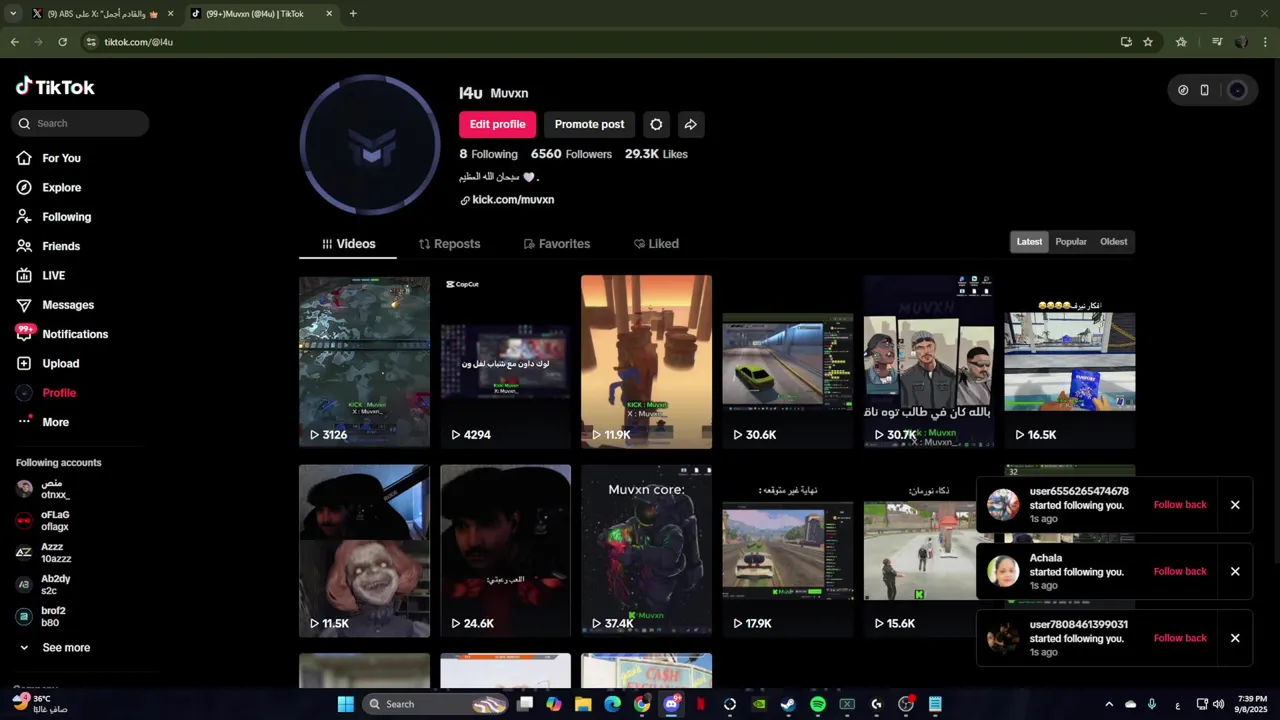This screenshot has width=1280, height=720.
Task: Open the video with 3126 views
Action: (364, 362)
